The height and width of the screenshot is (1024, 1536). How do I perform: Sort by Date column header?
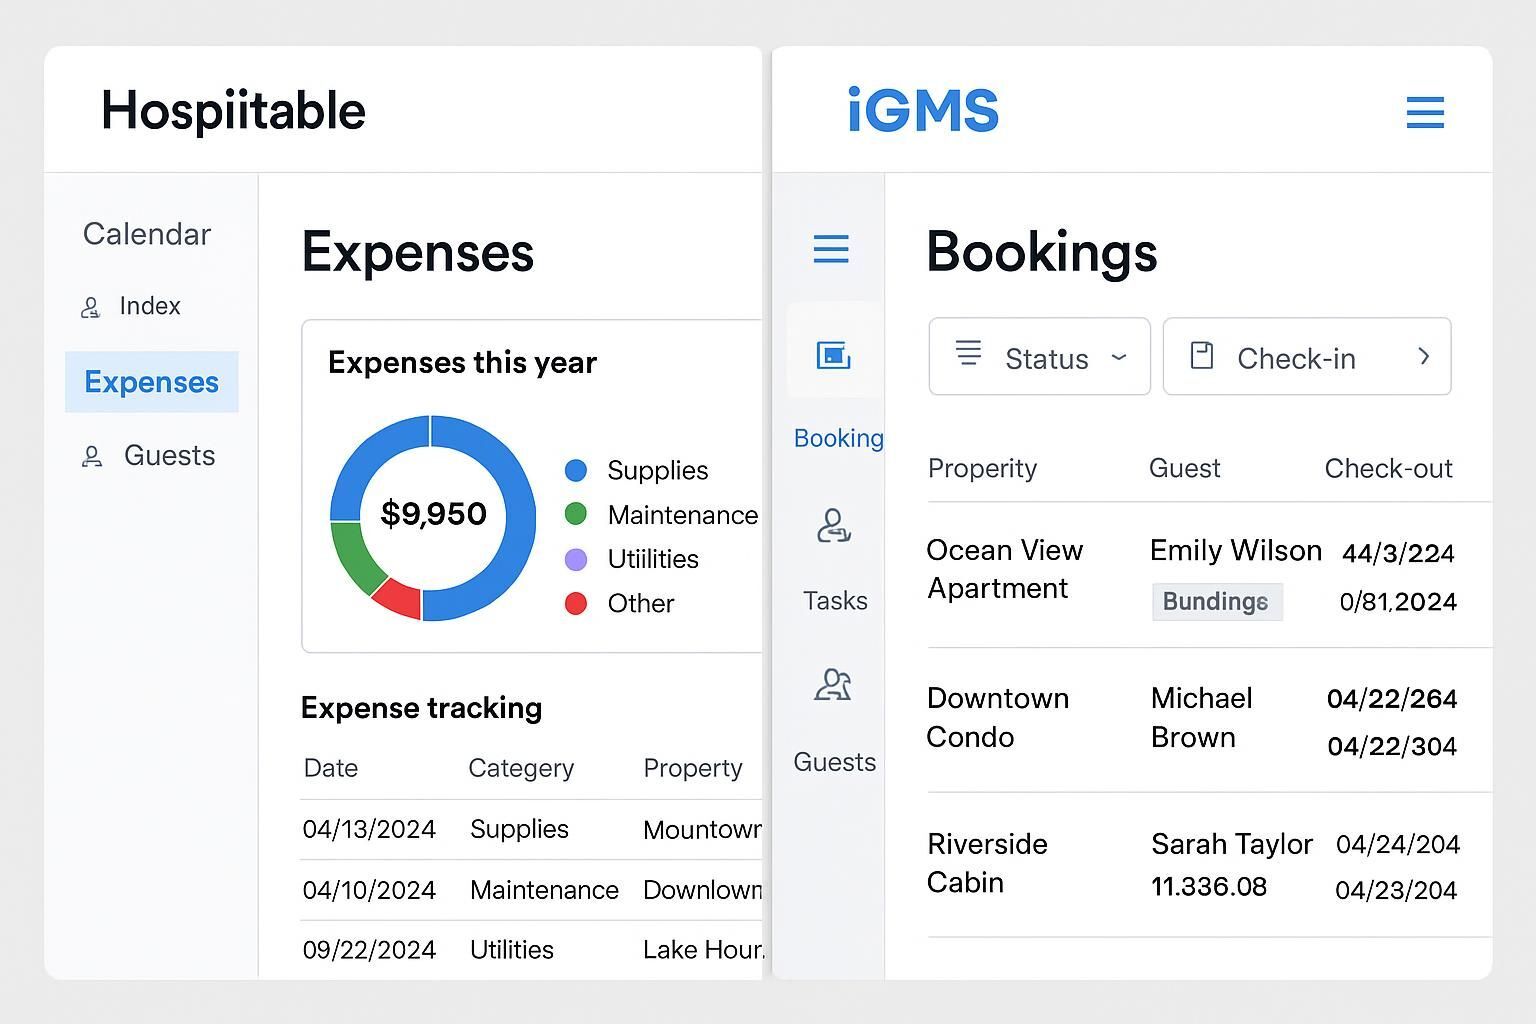(331, 768)
